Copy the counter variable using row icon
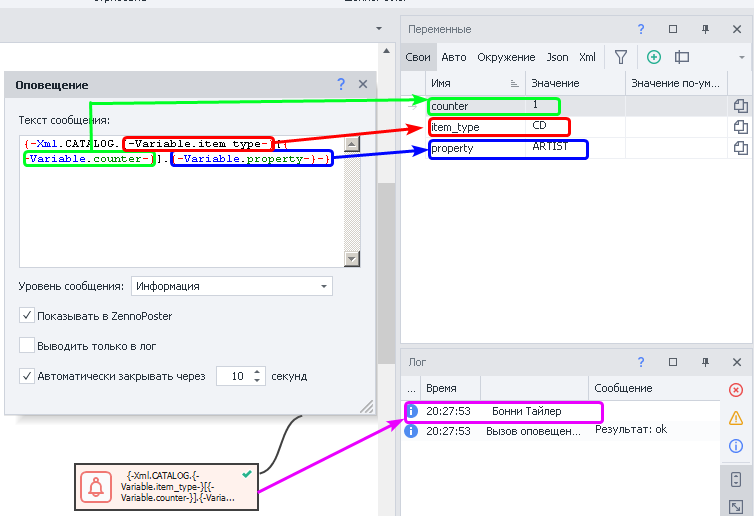This screenshot has width=754, height=516. [x=740, y=105]
